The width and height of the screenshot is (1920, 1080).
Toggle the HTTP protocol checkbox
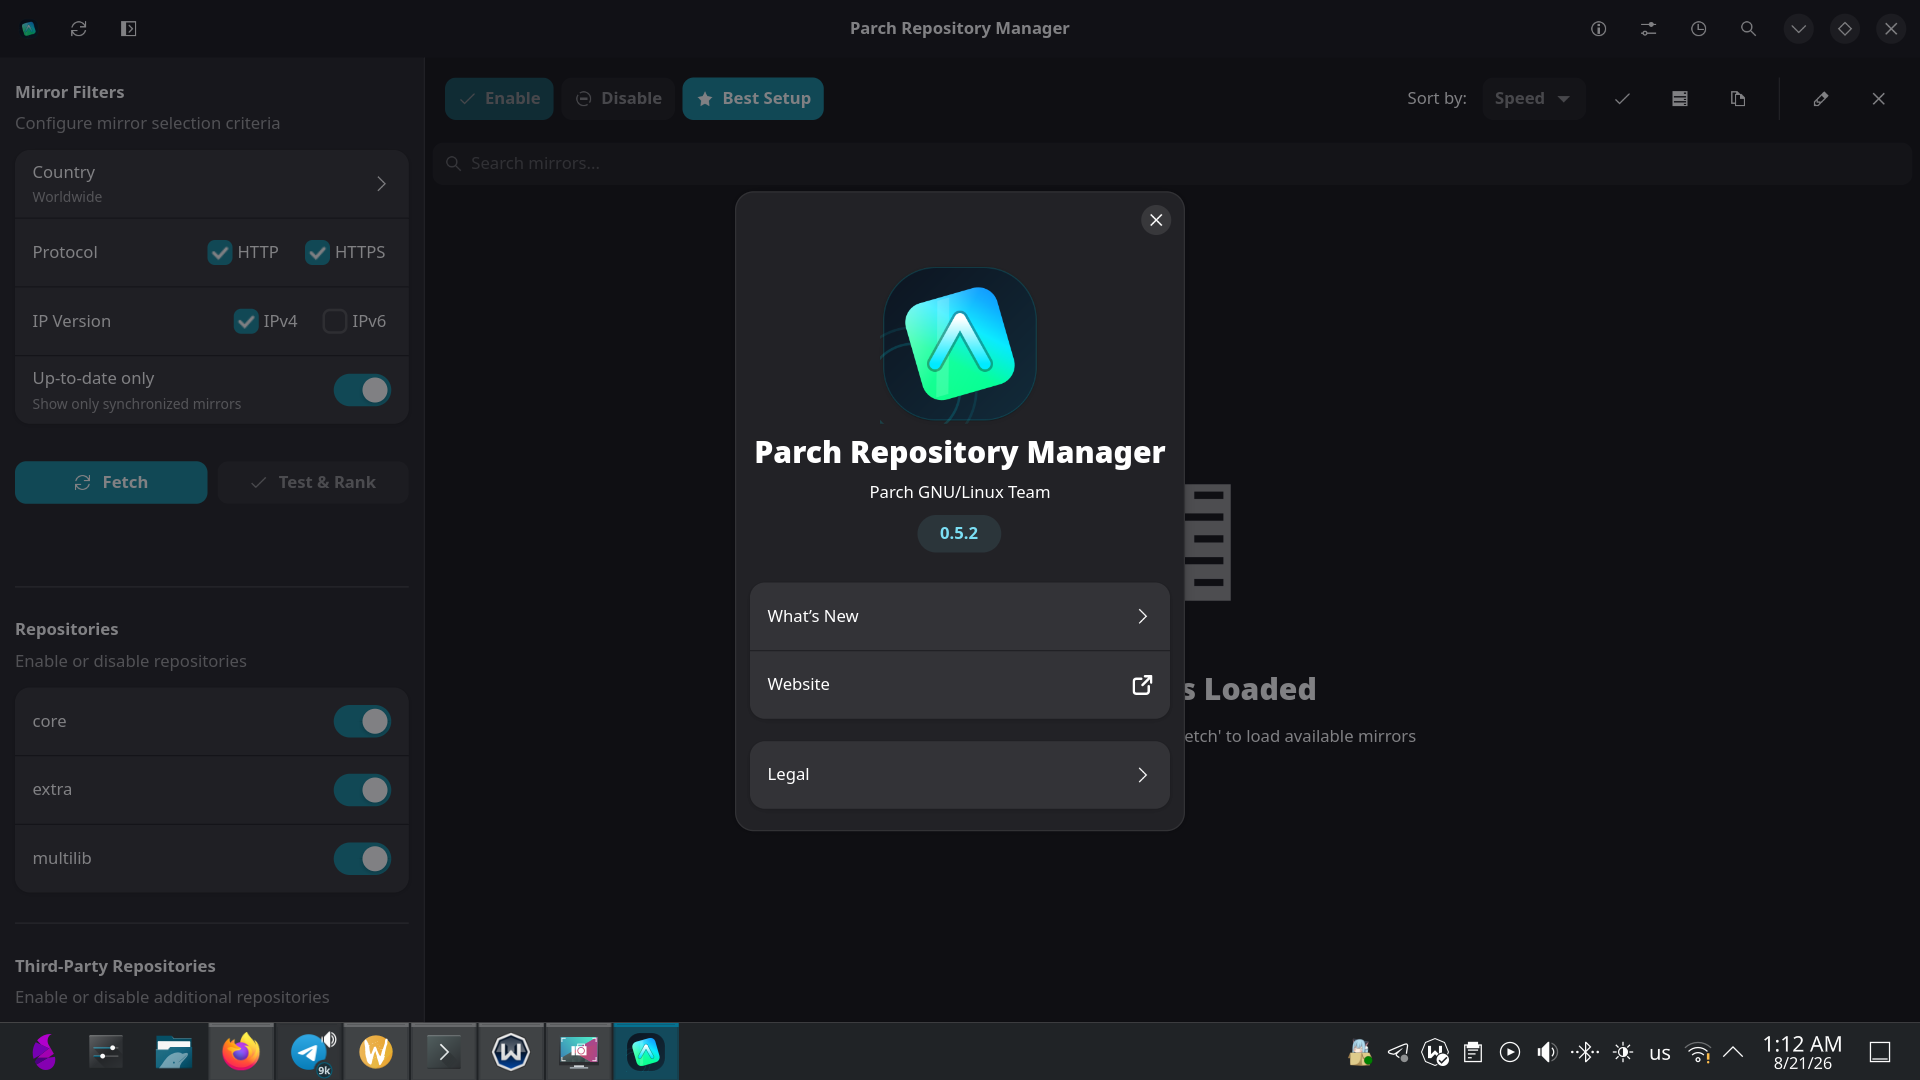point(220,253)
